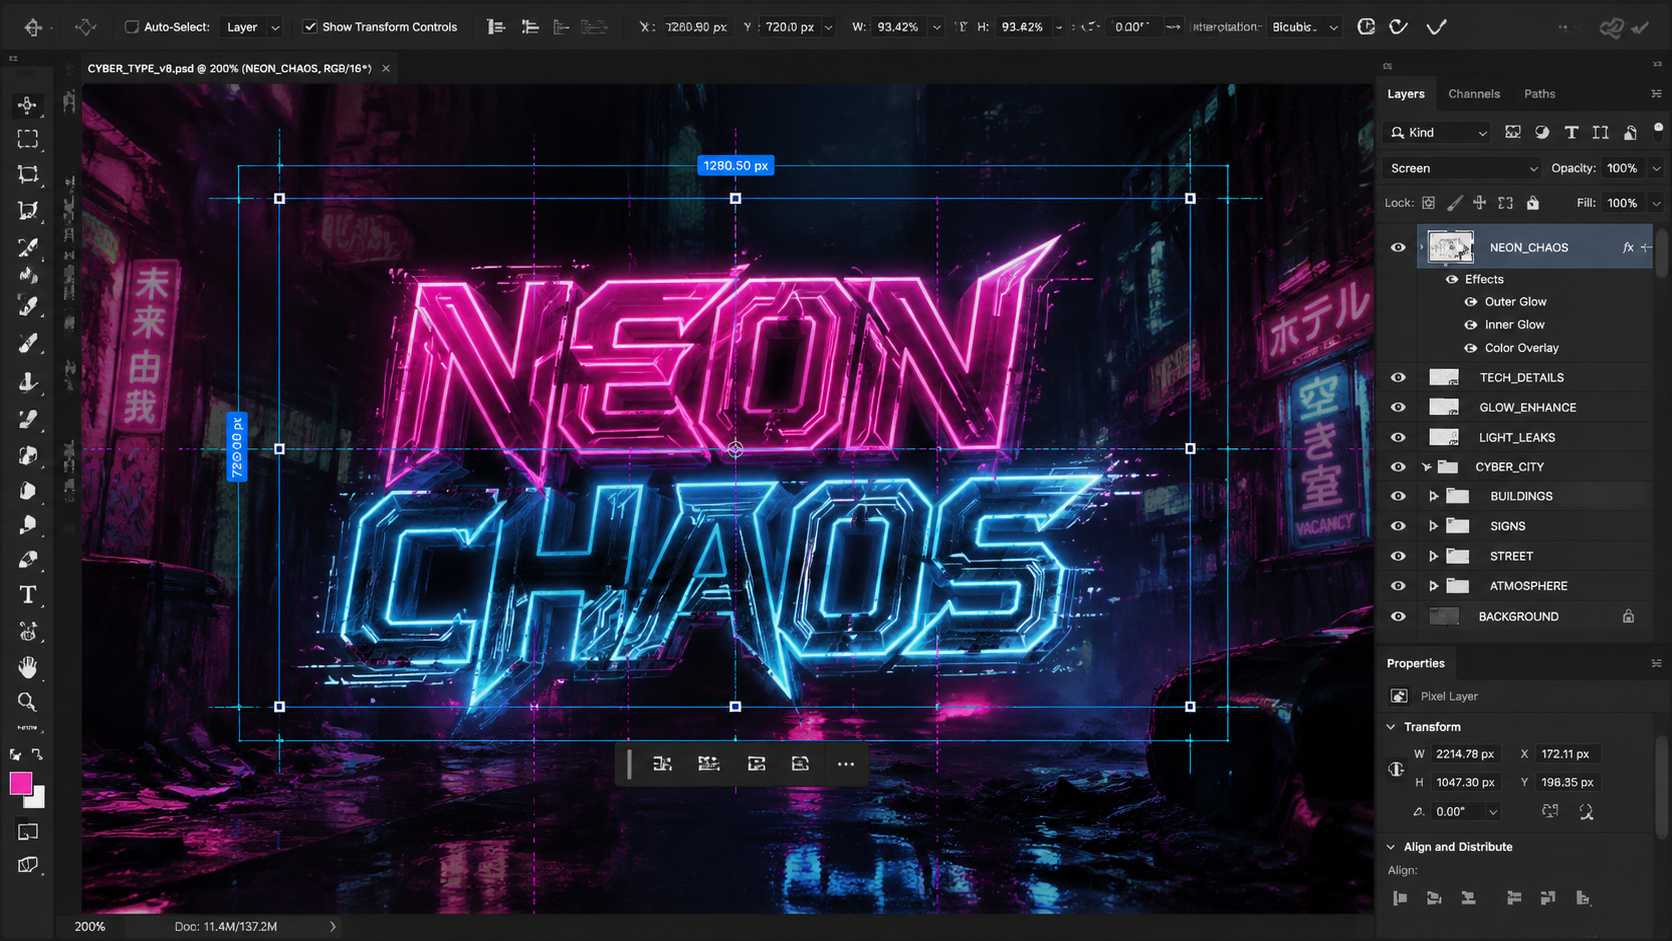Commit the transform with the checkmark icon

1436,27
